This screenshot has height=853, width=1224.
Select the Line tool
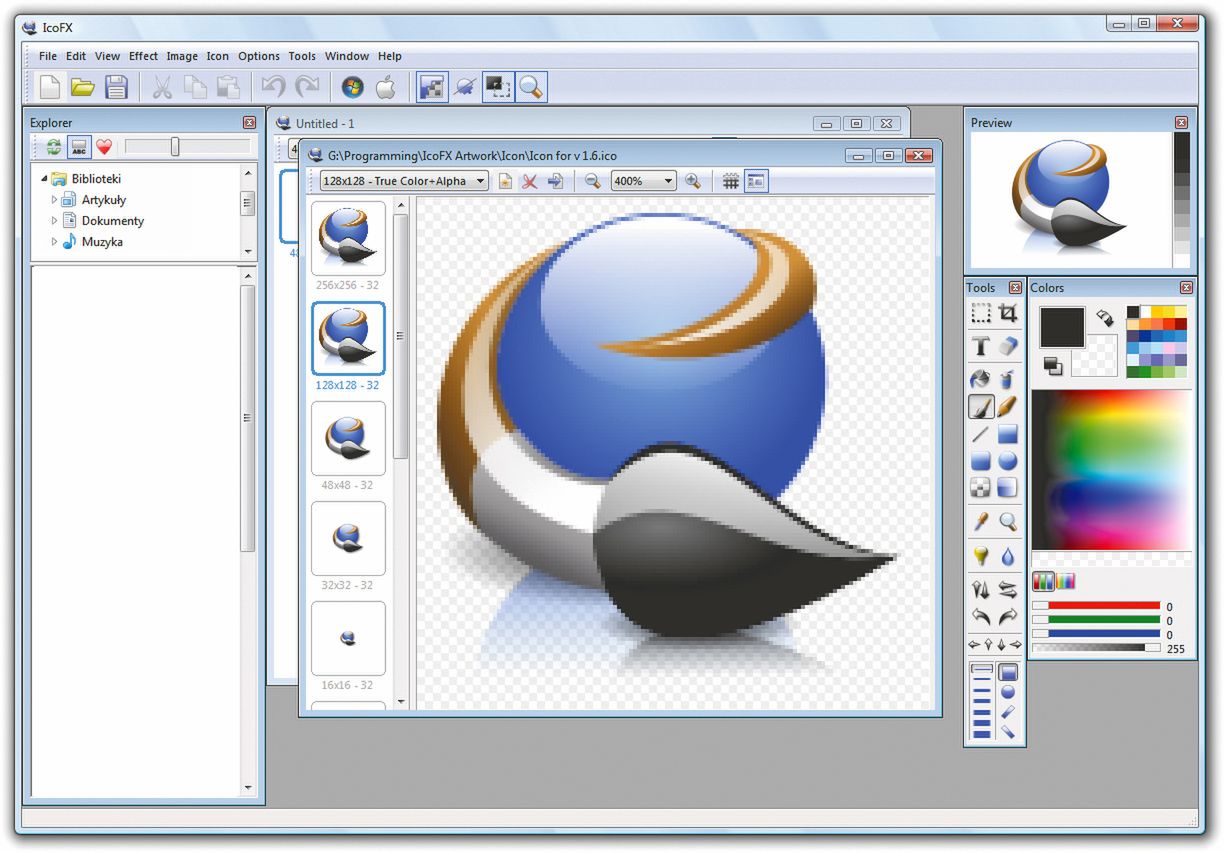(x=981, y=434)
